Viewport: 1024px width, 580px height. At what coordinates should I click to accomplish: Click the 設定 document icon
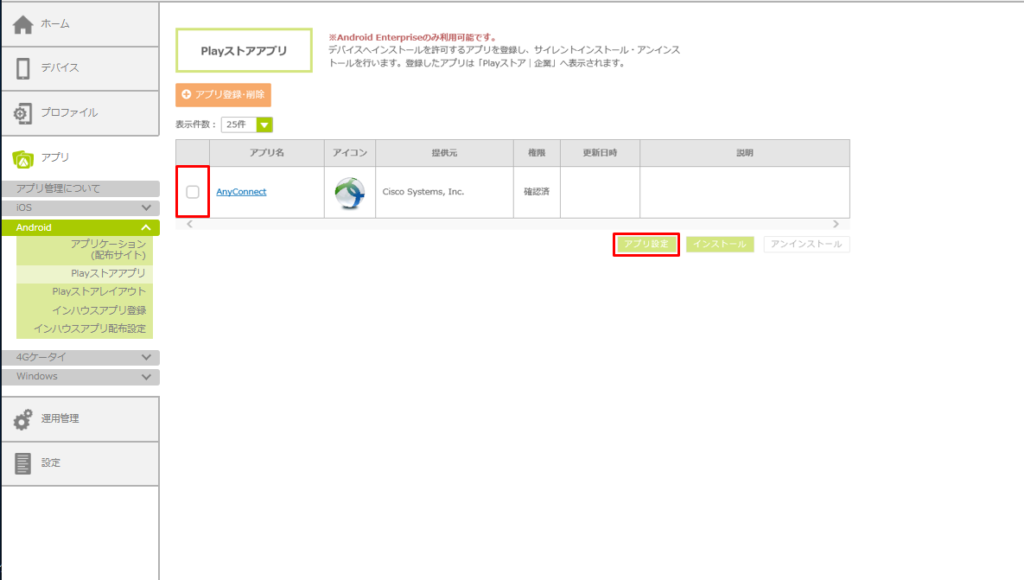point(24,463)
